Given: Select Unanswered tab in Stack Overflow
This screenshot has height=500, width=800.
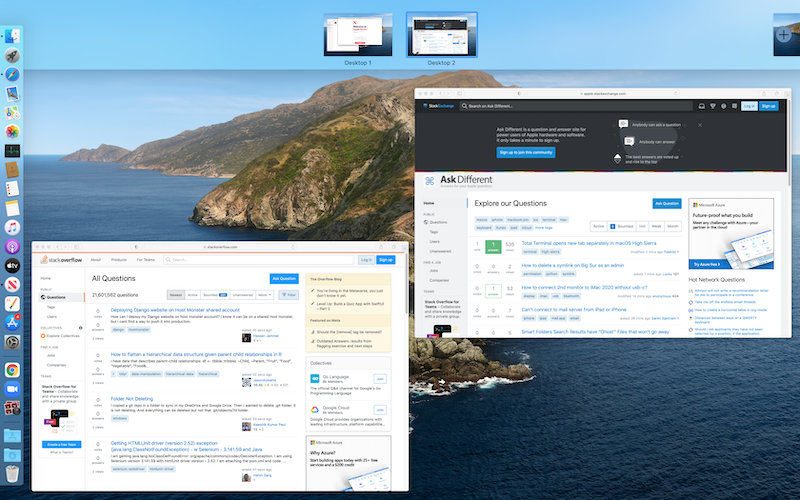Looking at the screenshot, I should (242, 295).
